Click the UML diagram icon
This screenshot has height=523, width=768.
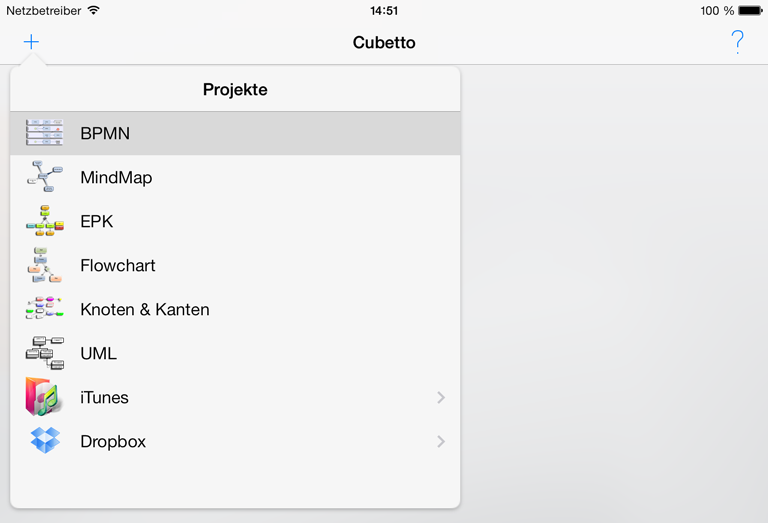point(45,353)
